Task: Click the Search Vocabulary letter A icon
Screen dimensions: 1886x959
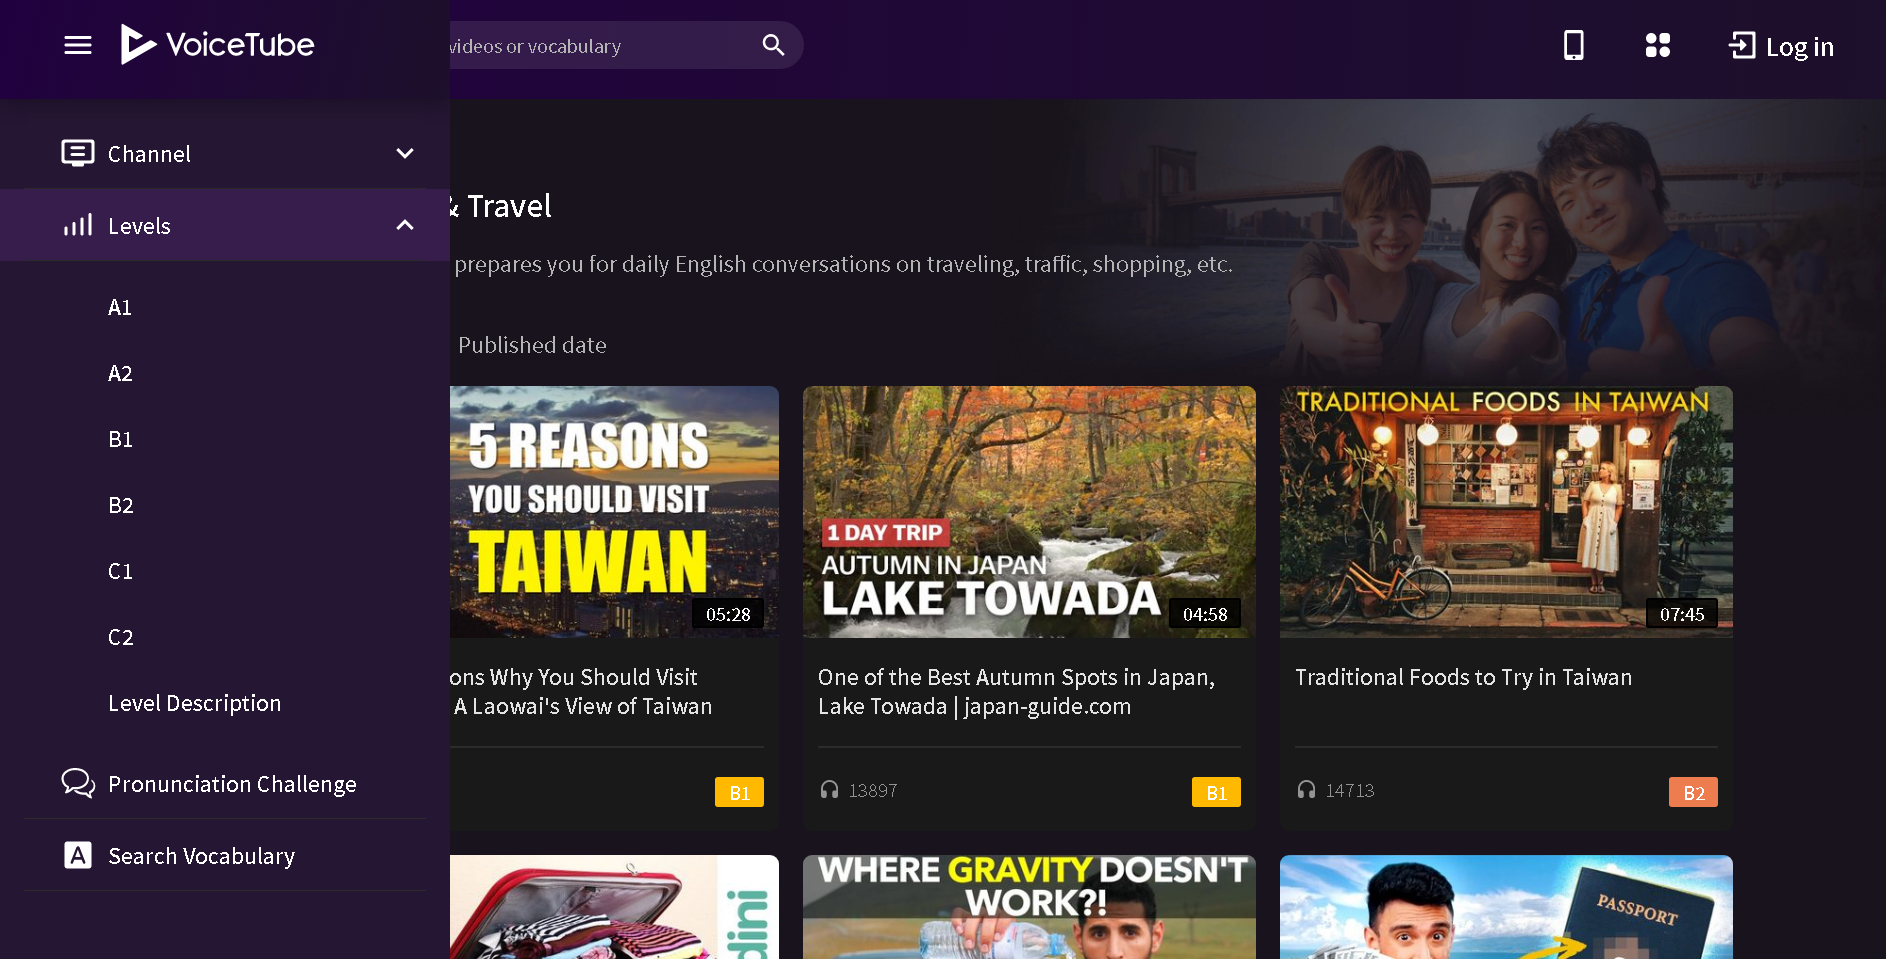Action: (78, 855)
